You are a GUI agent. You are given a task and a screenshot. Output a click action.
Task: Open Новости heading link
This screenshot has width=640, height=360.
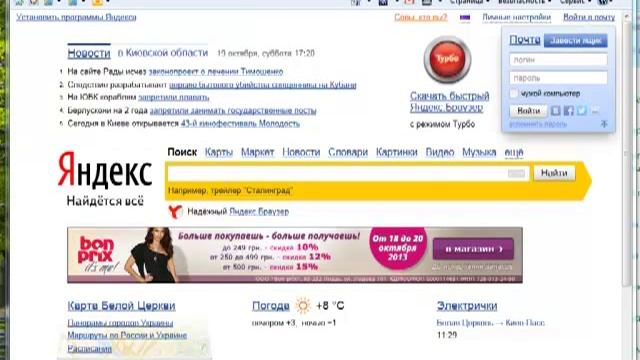pyautogui.click(x=89, y=53)
